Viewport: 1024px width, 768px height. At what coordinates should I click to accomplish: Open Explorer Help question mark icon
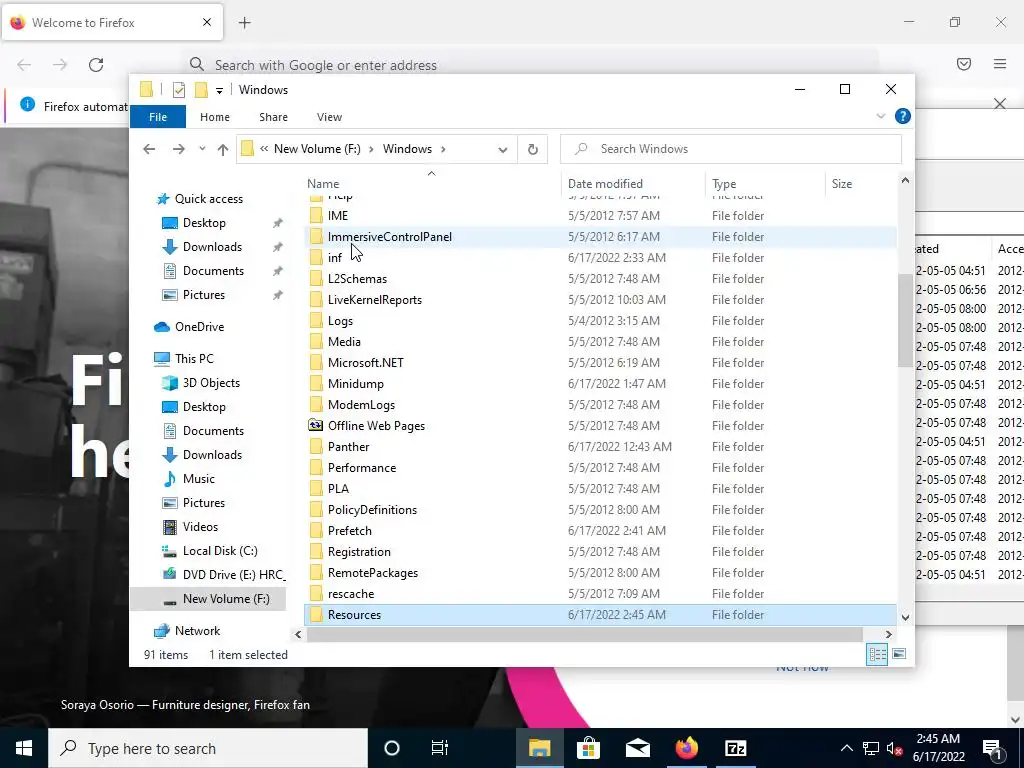(x=903, y=116)
